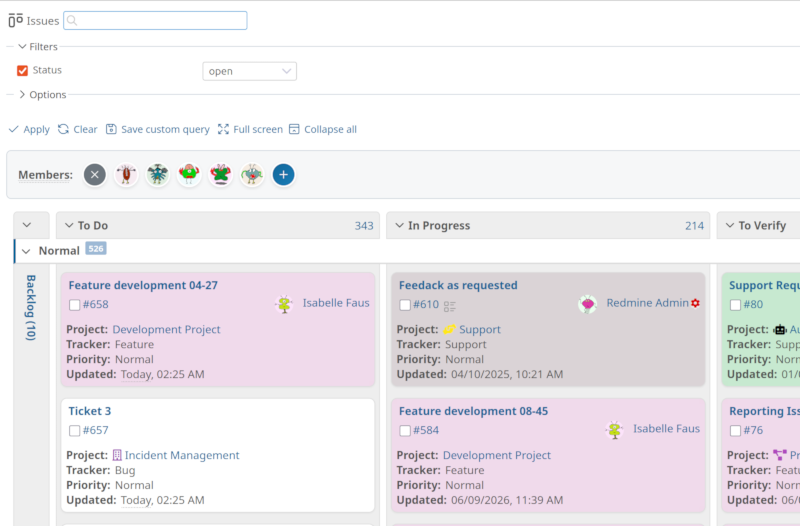Image resolution: width=800 pixels, height=526 pixels.
Task: Click the vertical Backlog (10) label
Action: (x=31, y=308)
